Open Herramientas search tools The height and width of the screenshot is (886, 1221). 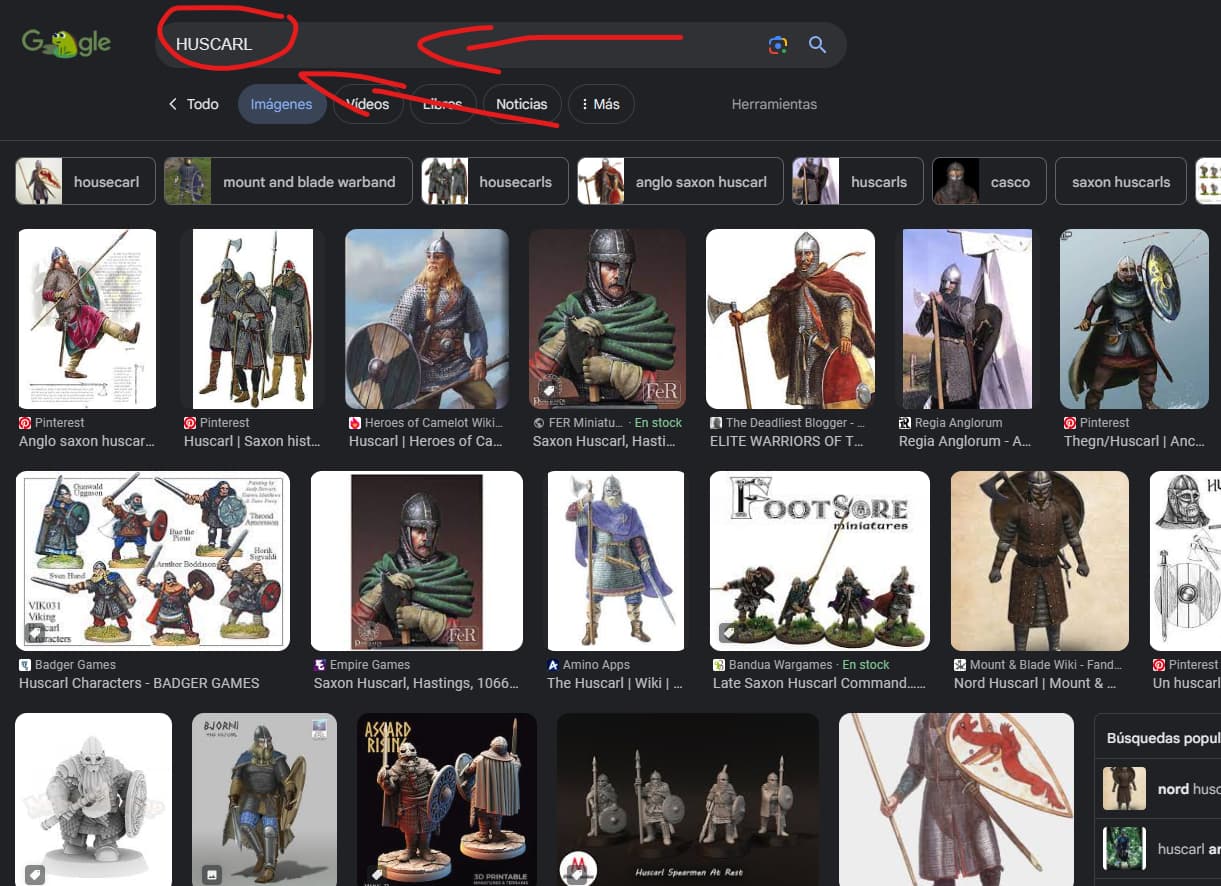[774, 104]
